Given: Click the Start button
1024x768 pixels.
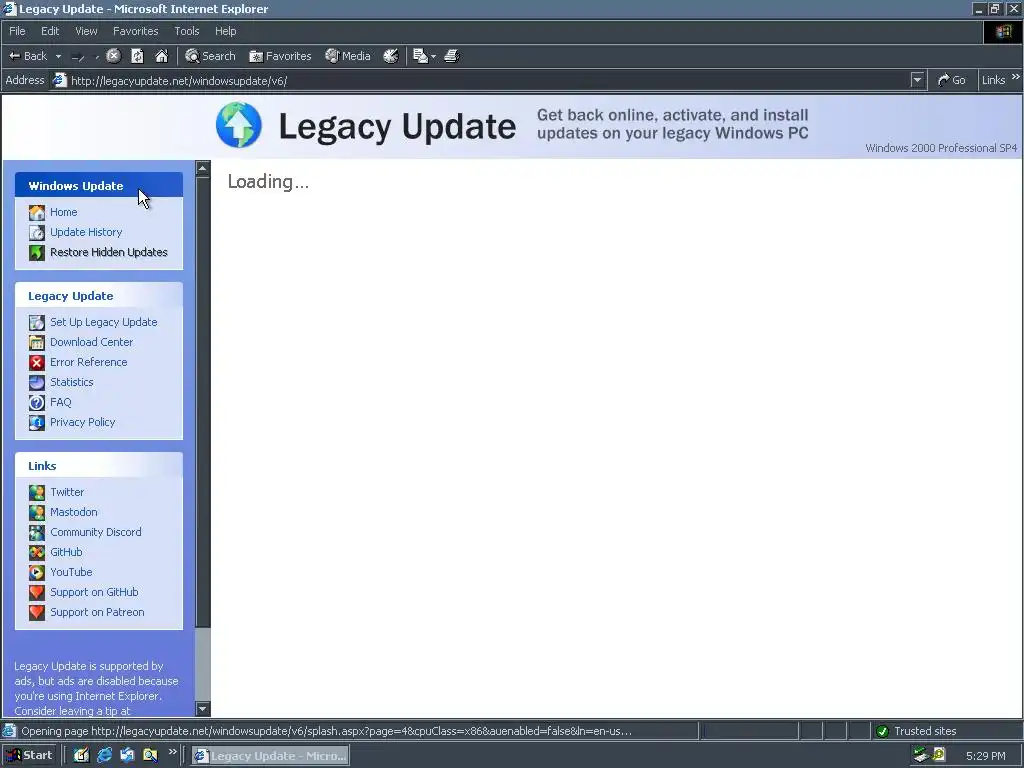Looking at the screenshot, I should [29, 756].
